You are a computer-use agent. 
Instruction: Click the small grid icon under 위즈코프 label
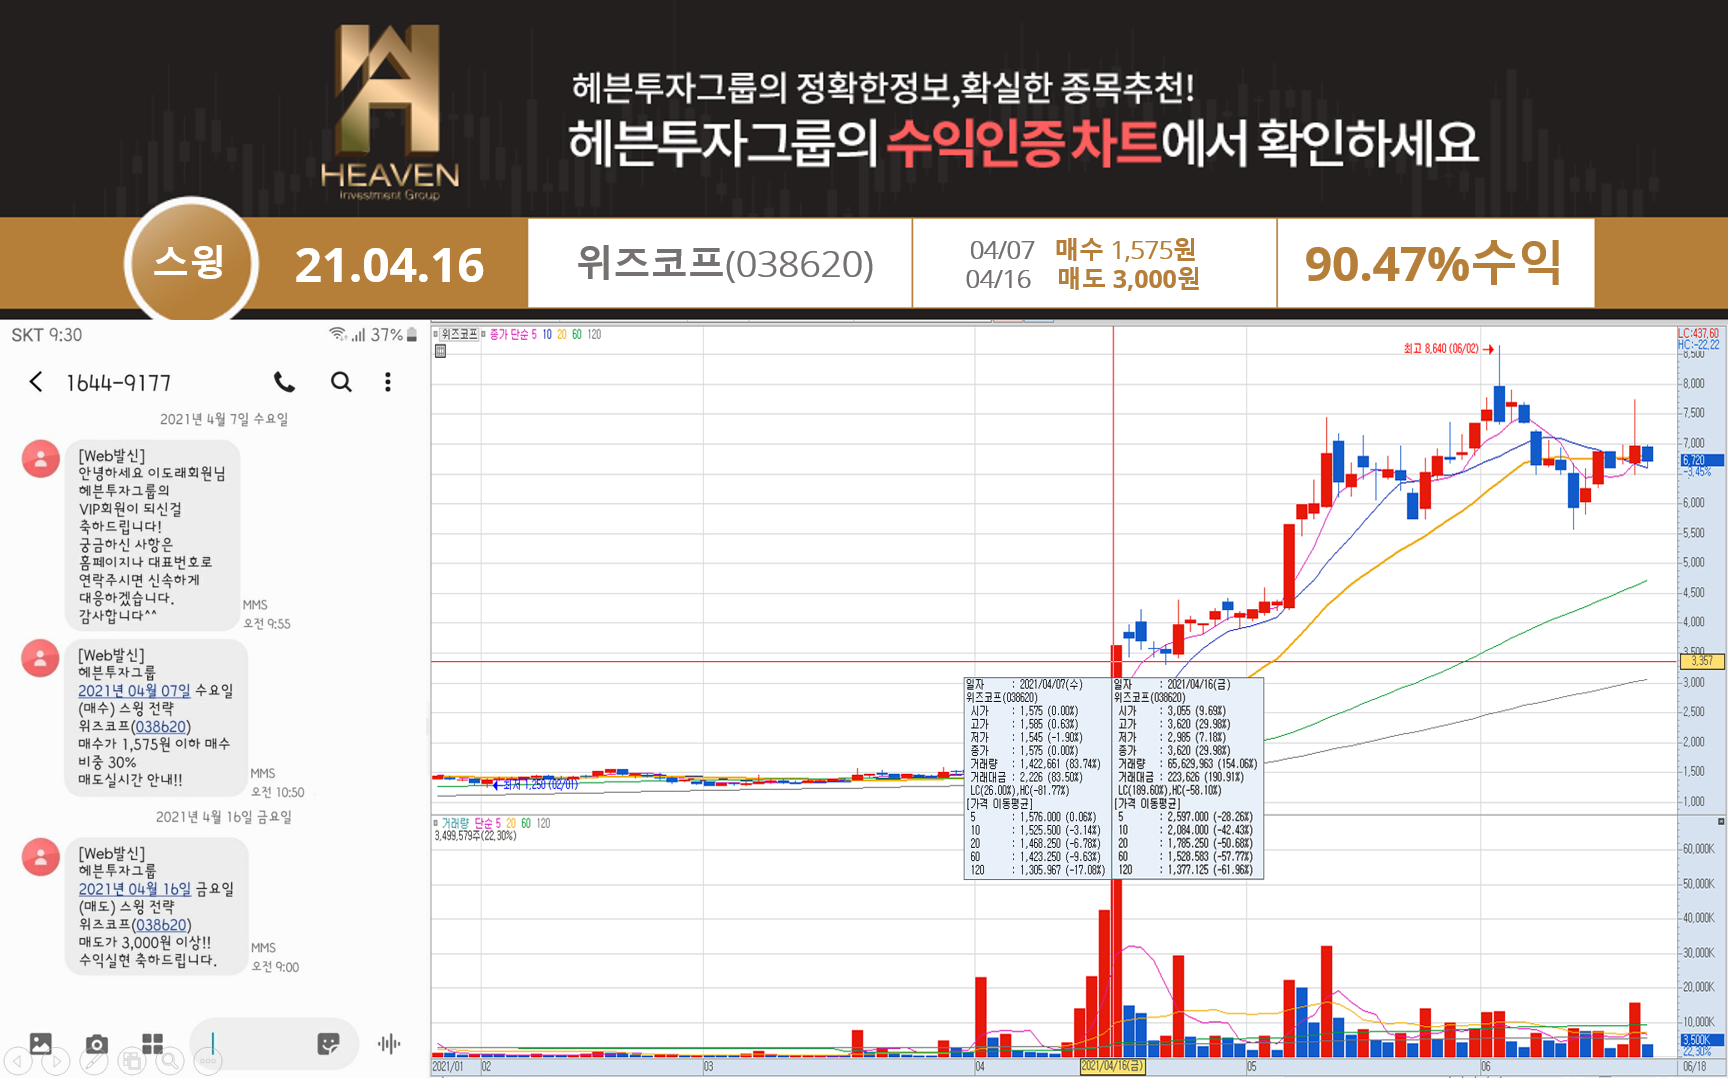(440, 351)
